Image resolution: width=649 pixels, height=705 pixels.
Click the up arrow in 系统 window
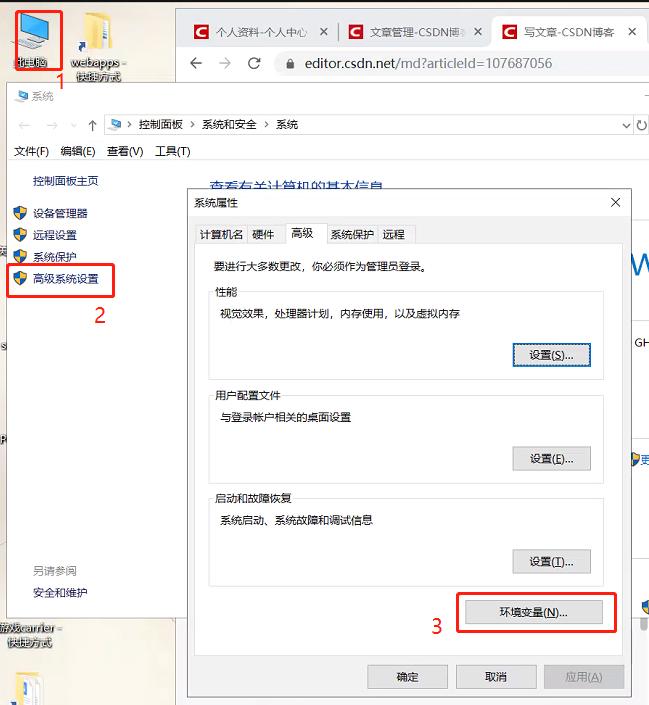coord(92,125)
